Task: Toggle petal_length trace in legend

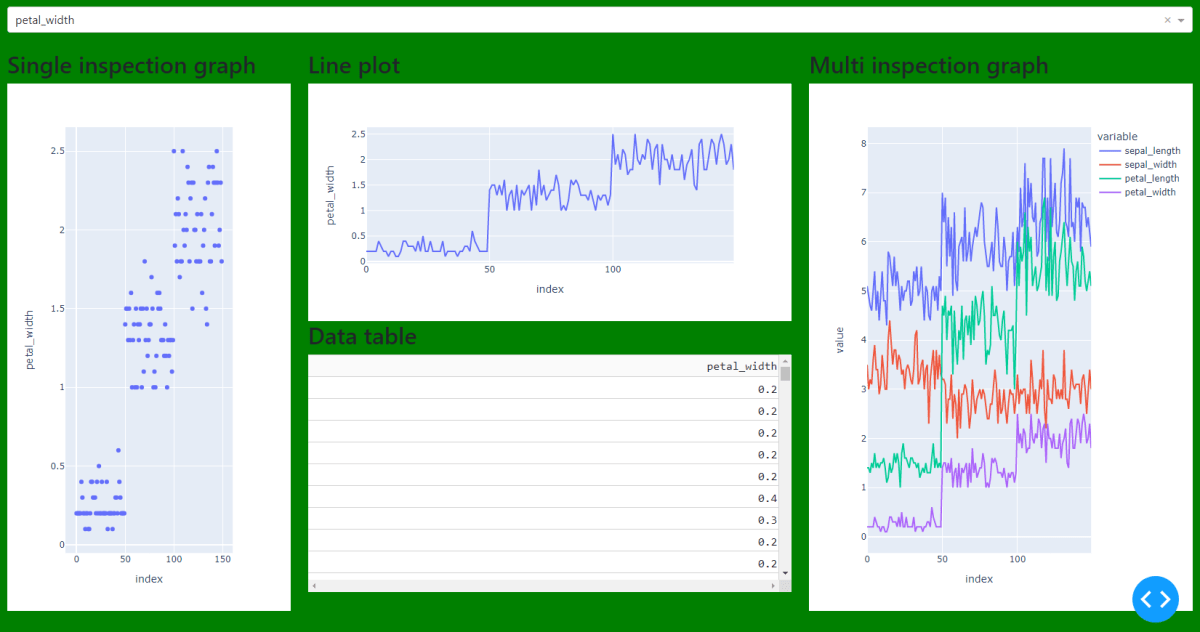Action: (x=1138, y=178)
